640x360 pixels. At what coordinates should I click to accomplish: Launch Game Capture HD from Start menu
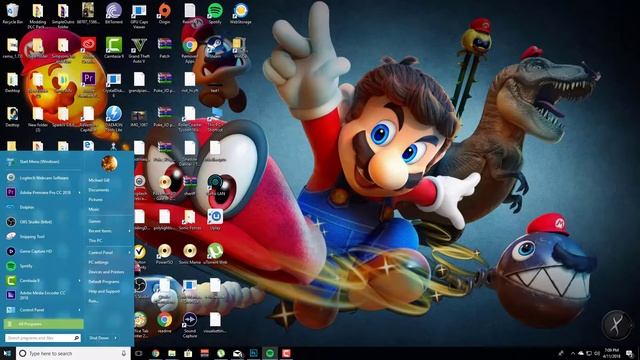tap(43, 251)
